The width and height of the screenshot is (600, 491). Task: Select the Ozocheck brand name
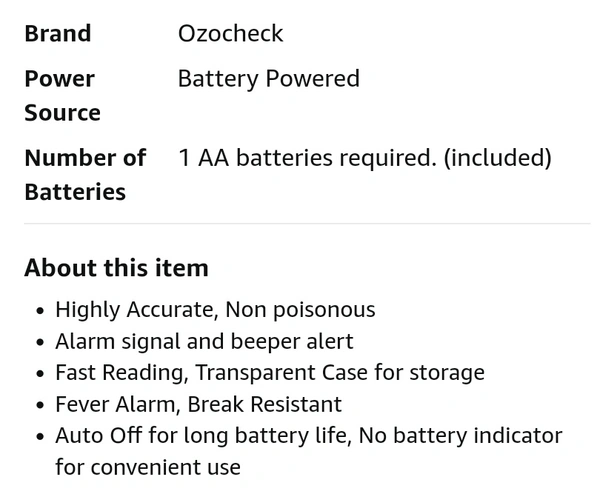coord(230,34)
